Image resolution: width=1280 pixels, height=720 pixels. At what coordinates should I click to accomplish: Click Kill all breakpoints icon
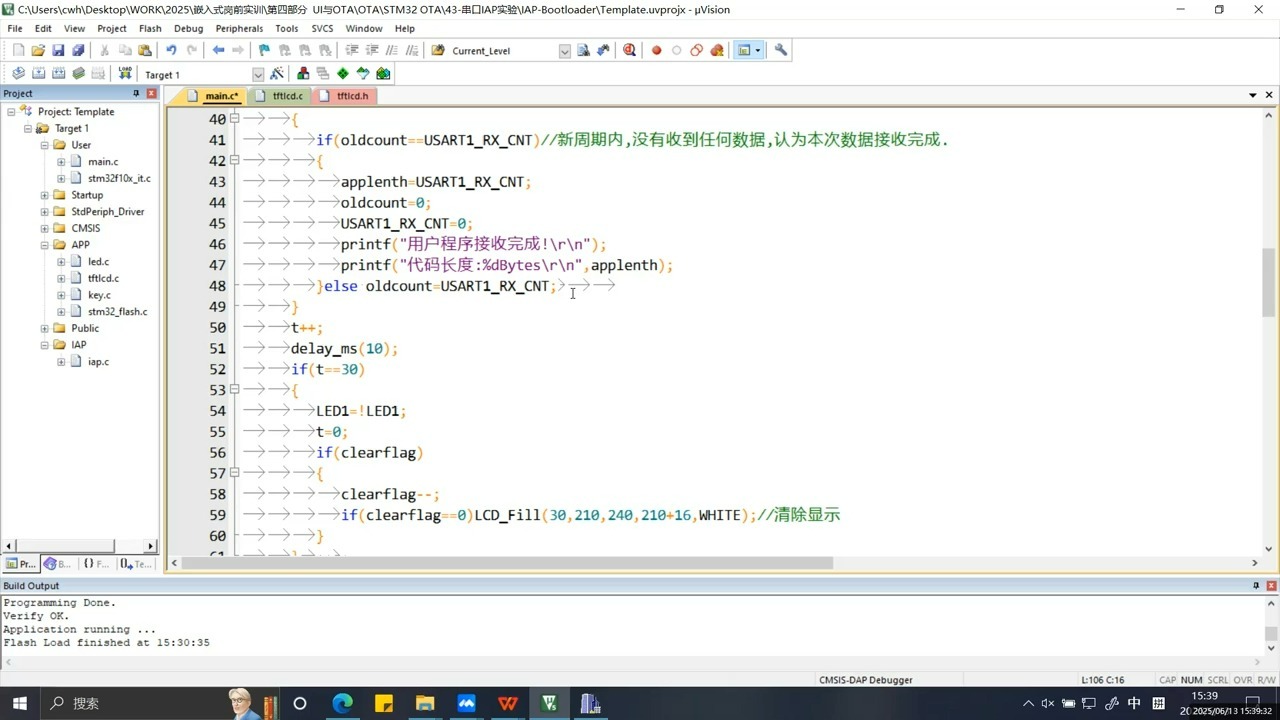point(717,50)
